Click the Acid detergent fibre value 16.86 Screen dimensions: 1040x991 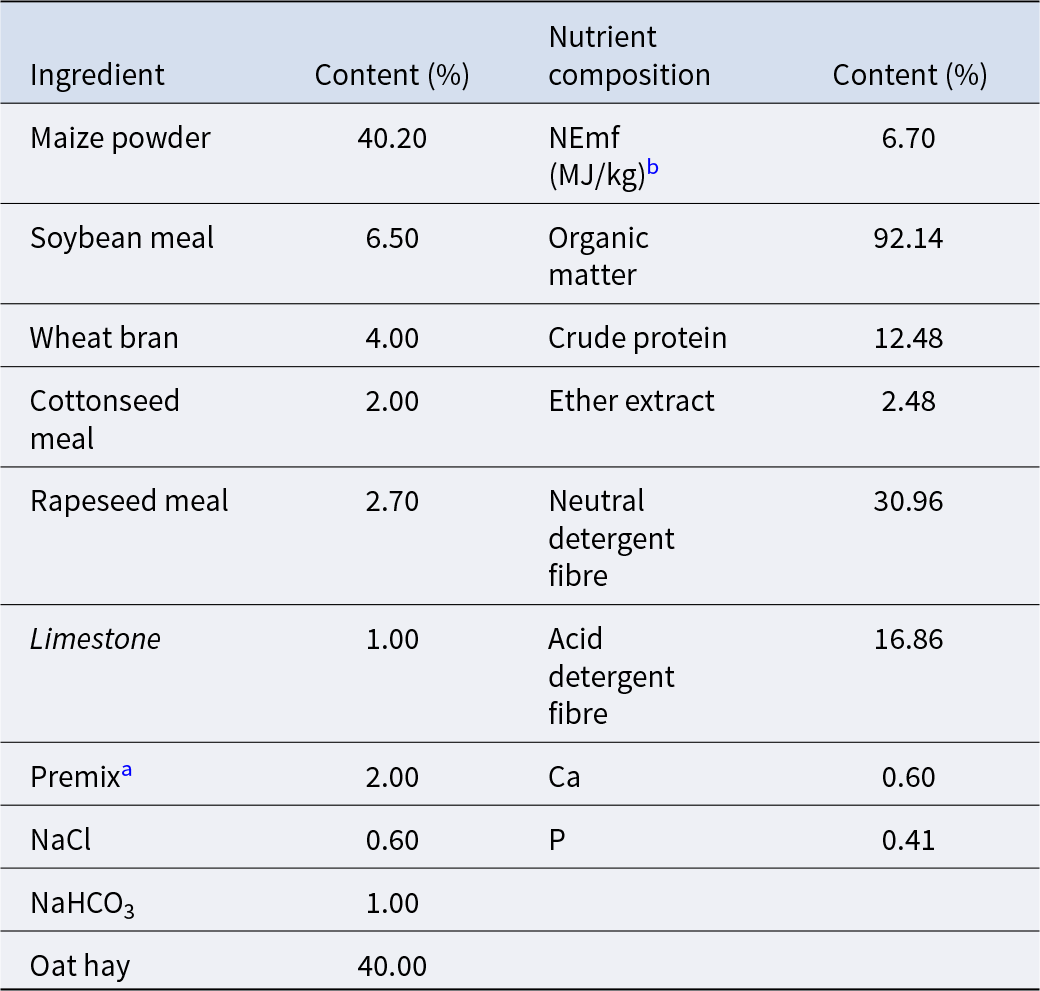908,639
